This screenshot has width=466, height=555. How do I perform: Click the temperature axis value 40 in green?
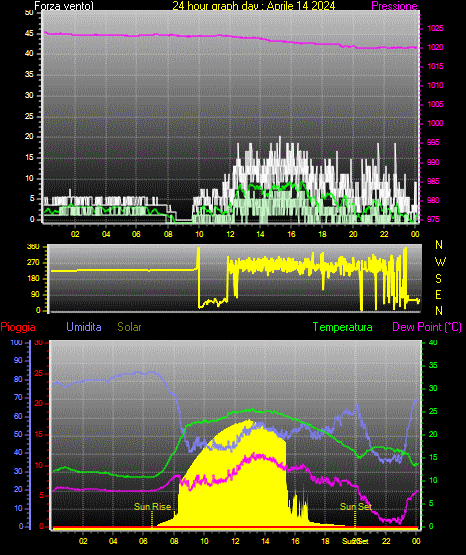click(433, 343)
